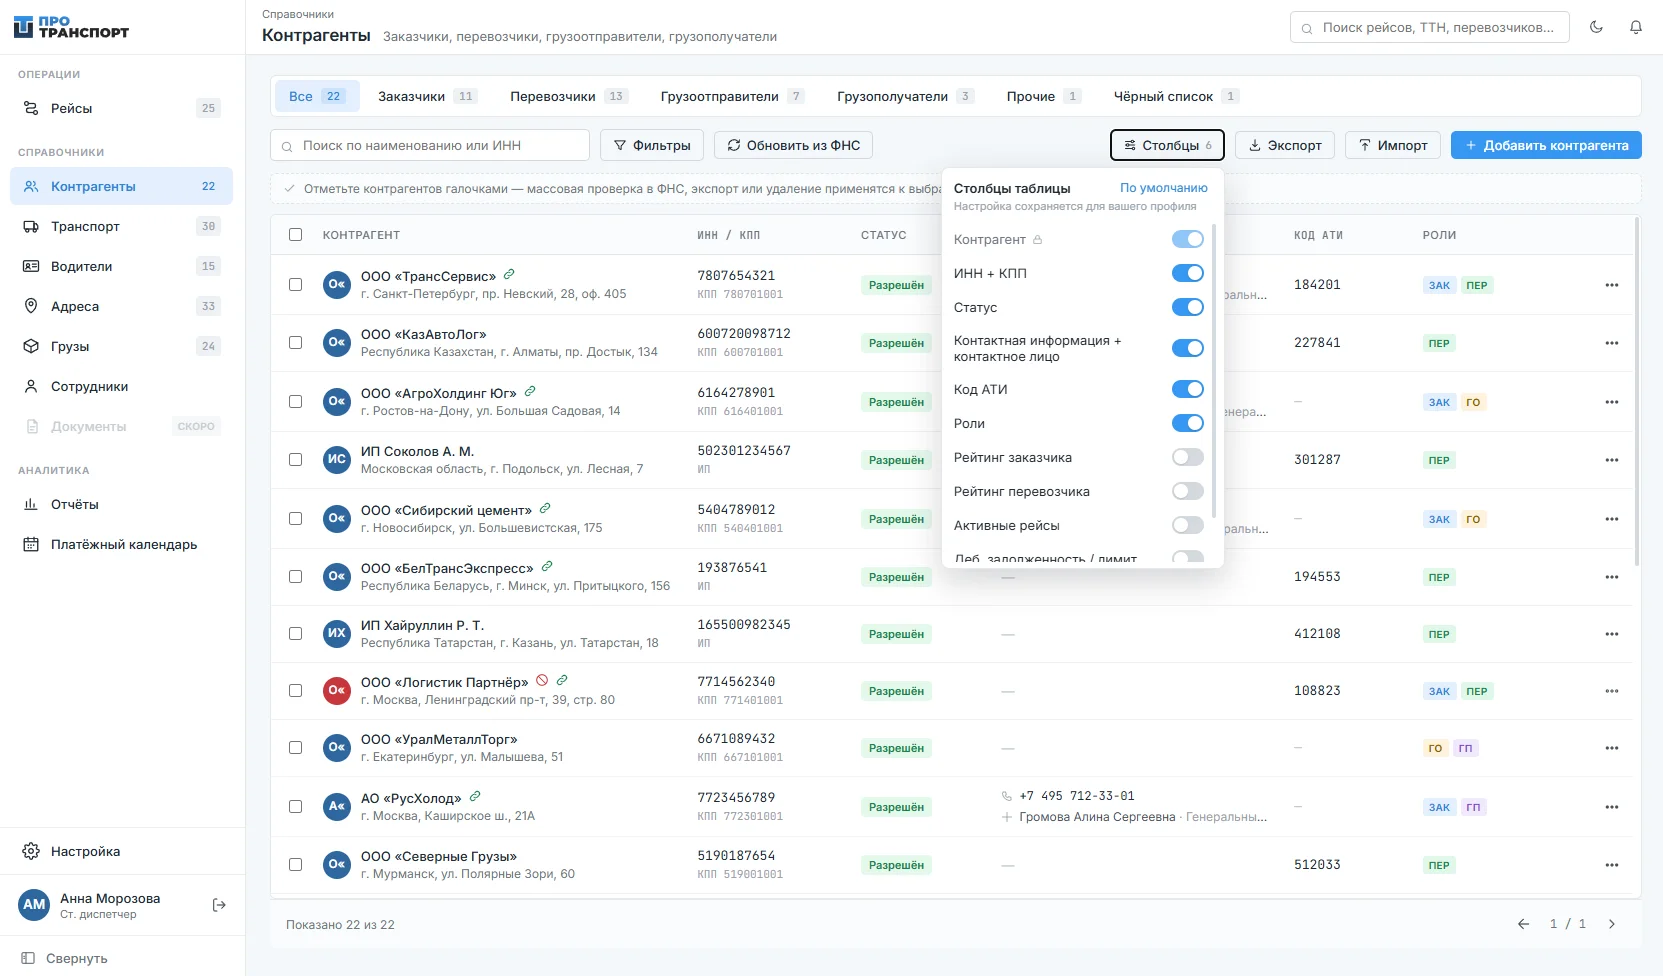The width and height of the screenshot is (1663, 976).
Task: Open the Фильтры panel
Action: 652,145
